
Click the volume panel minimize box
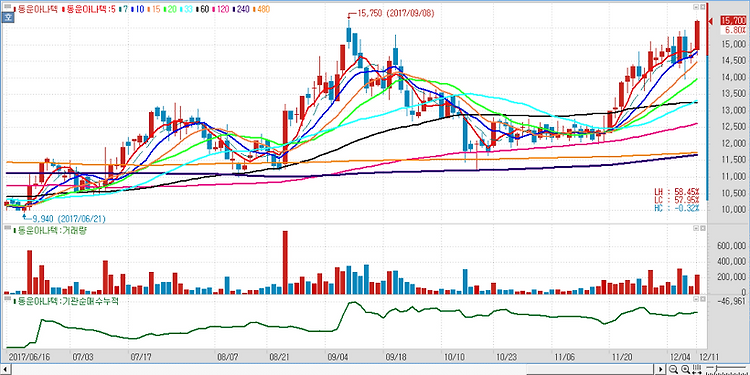(696, 228)
